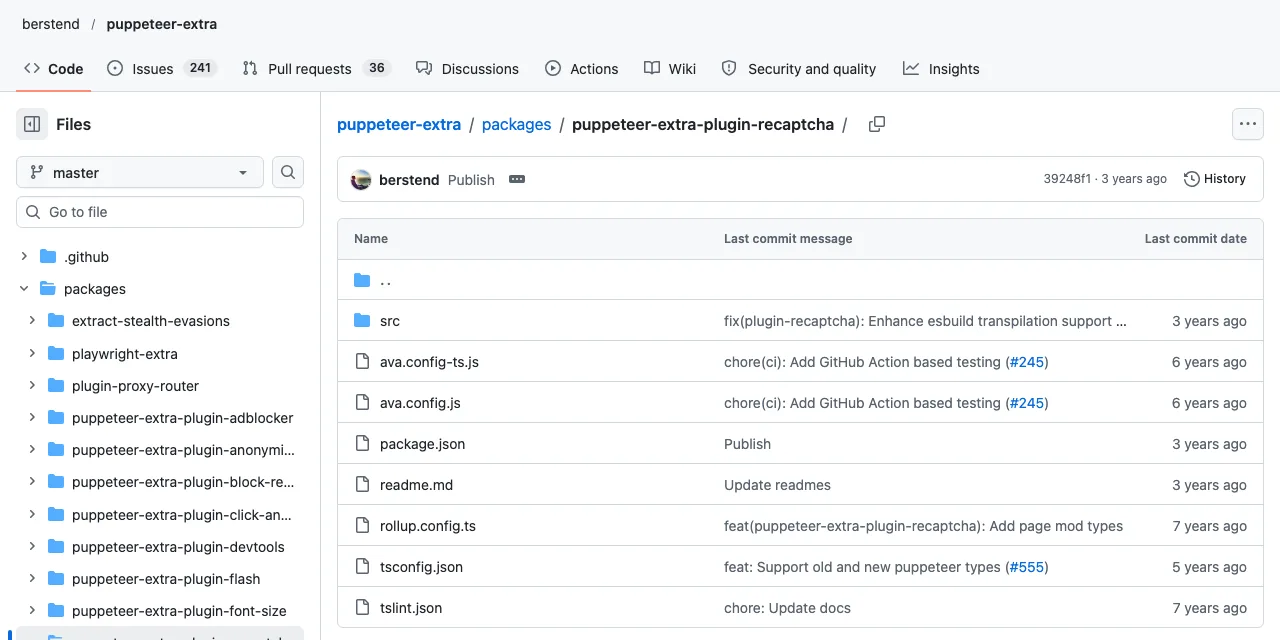
Task: Expand puppeteer-extra-plugin-devtools chevron
Action: (x=32, y=547)
